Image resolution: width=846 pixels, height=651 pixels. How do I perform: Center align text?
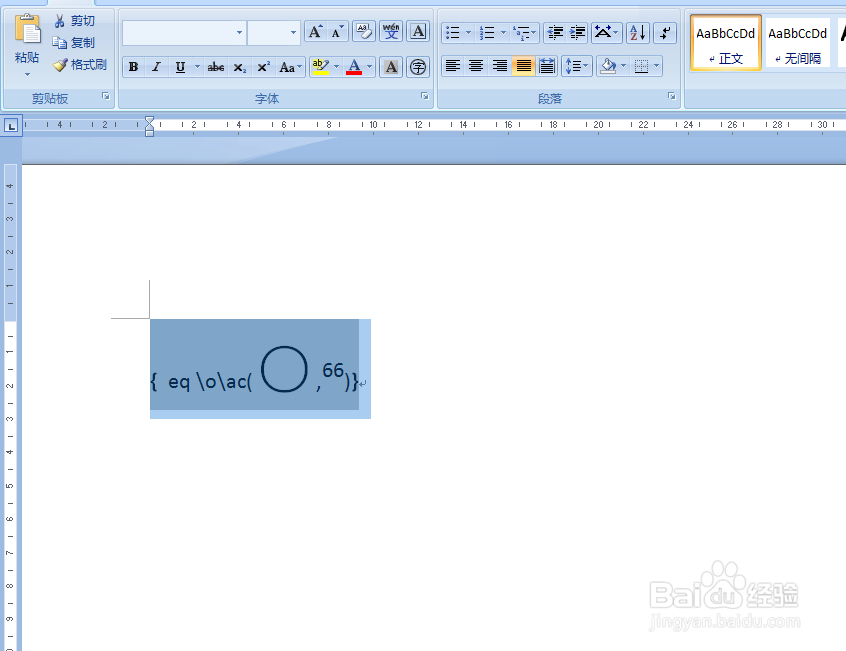[x=476, y=66]
